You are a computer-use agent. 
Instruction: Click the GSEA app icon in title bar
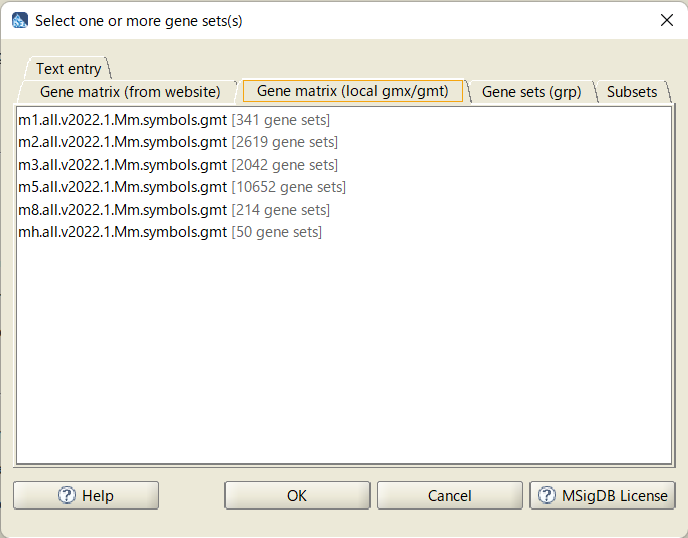click(20, 21)
